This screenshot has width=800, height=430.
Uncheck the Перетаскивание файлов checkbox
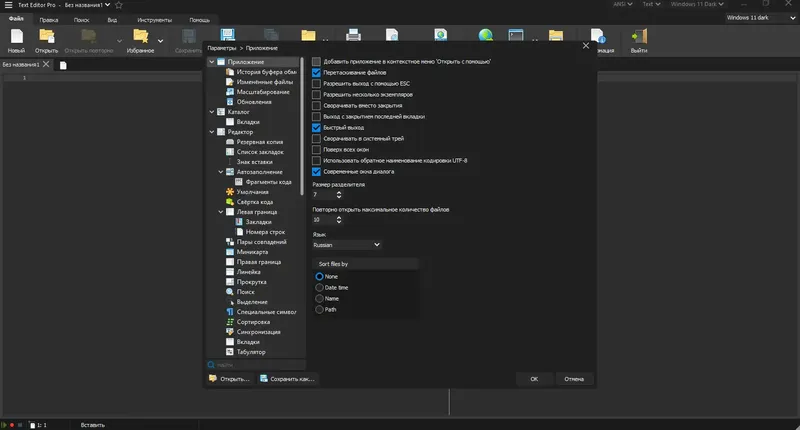click(x=316, y=72)
